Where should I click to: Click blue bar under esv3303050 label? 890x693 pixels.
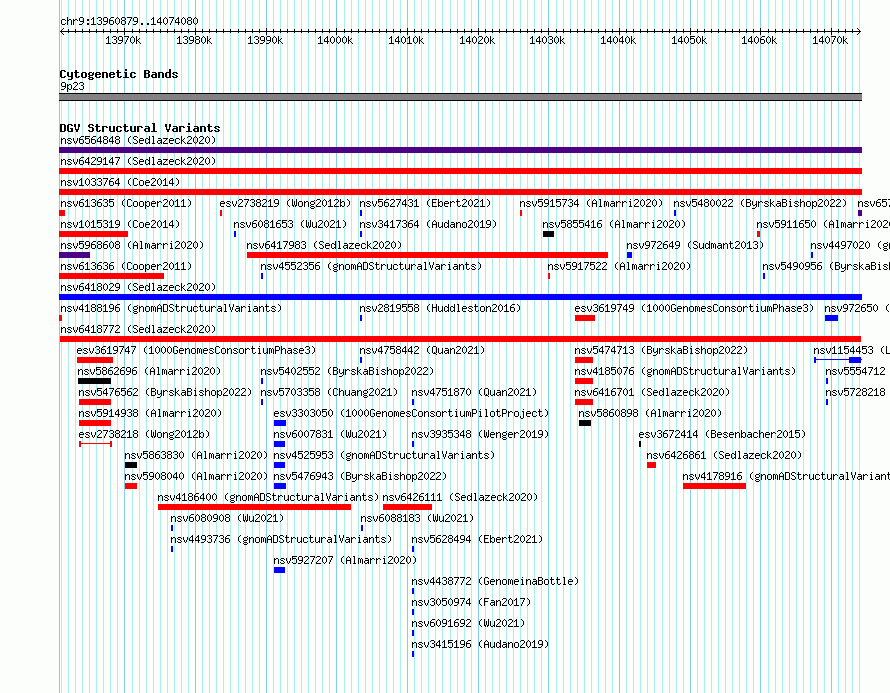click(x=280, y=423)
